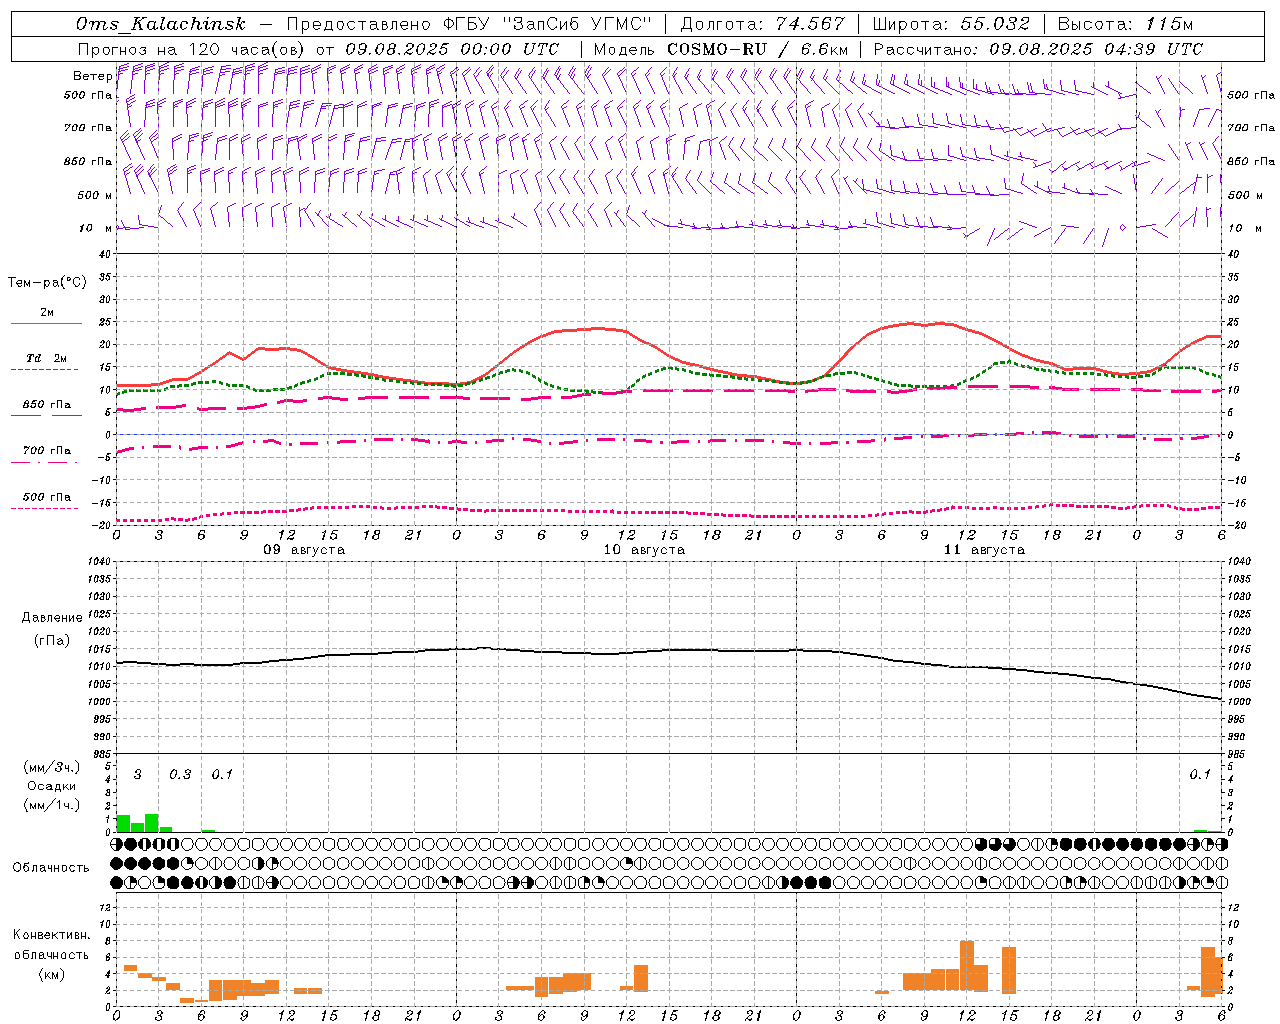The width and height of the screenshot is (1280, 1024).
Task: Select the 'Широта: 55.032' header field
Action: pyautogui.click(x=951, y=24)
